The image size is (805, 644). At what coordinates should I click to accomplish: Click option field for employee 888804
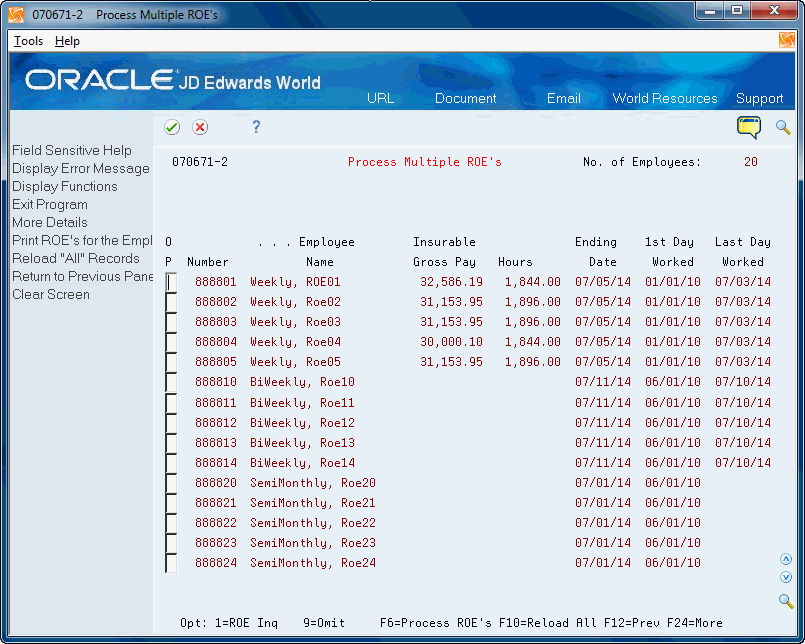tap(171, 342)
